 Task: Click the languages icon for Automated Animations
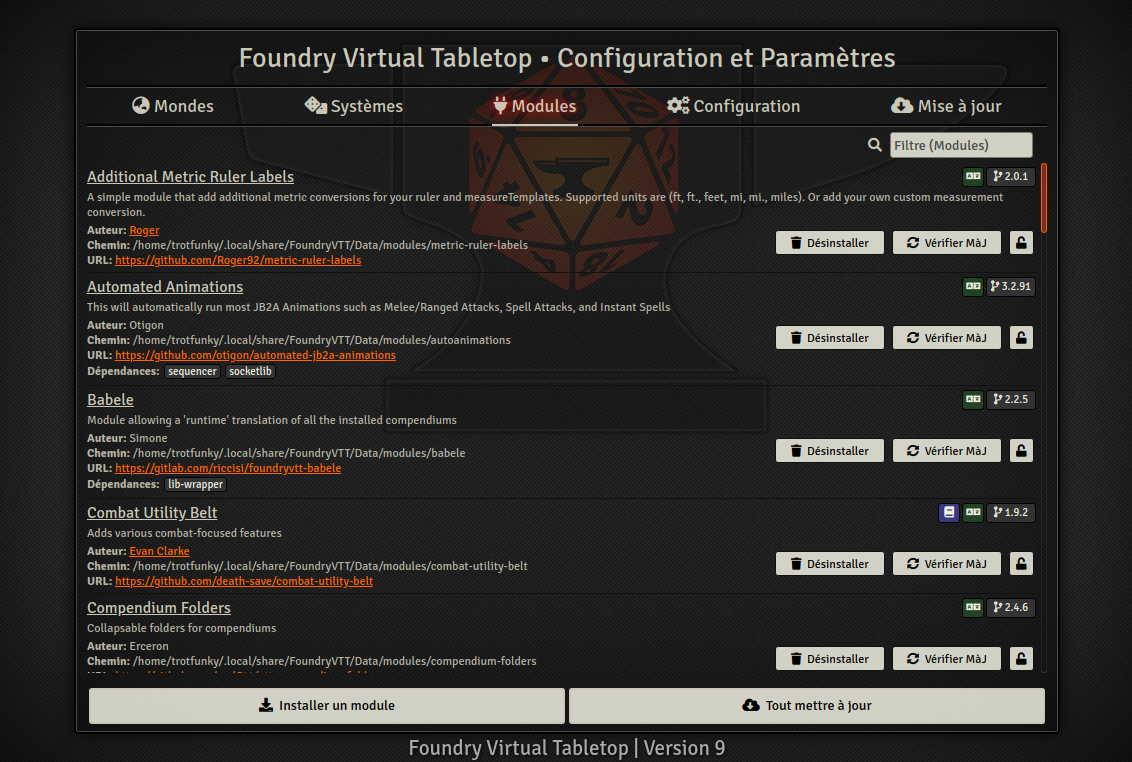973,287
